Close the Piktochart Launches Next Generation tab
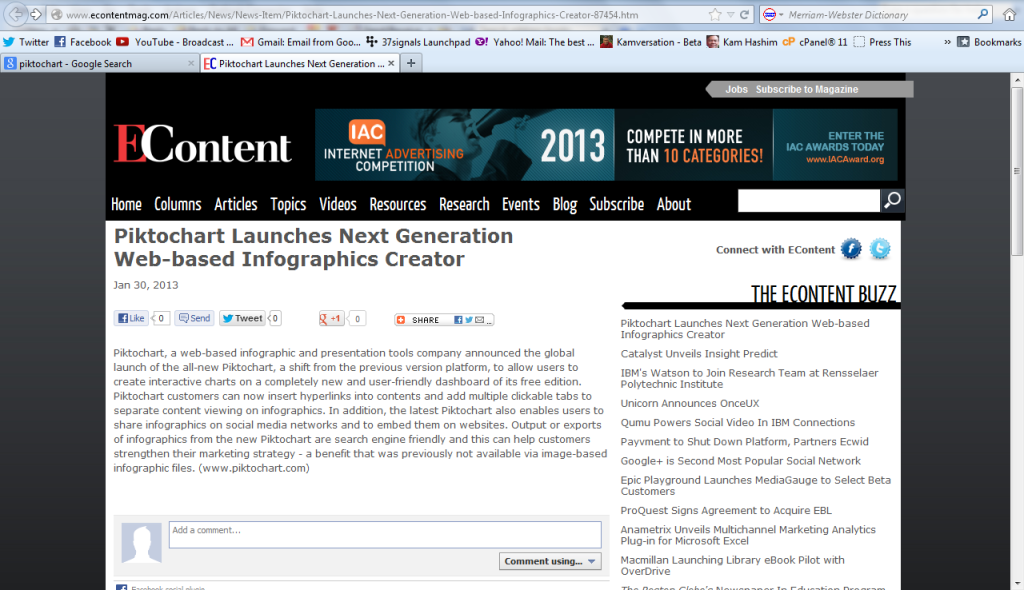1024x590 pixels. pos(391,63)
